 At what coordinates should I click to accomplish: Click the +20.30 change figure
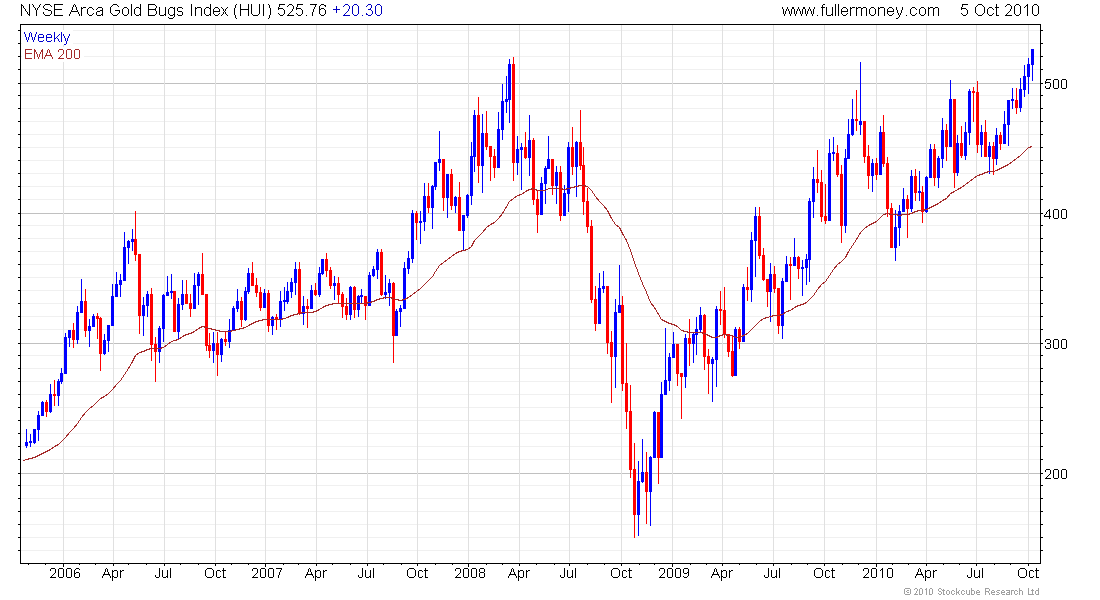tap(357, 11)
